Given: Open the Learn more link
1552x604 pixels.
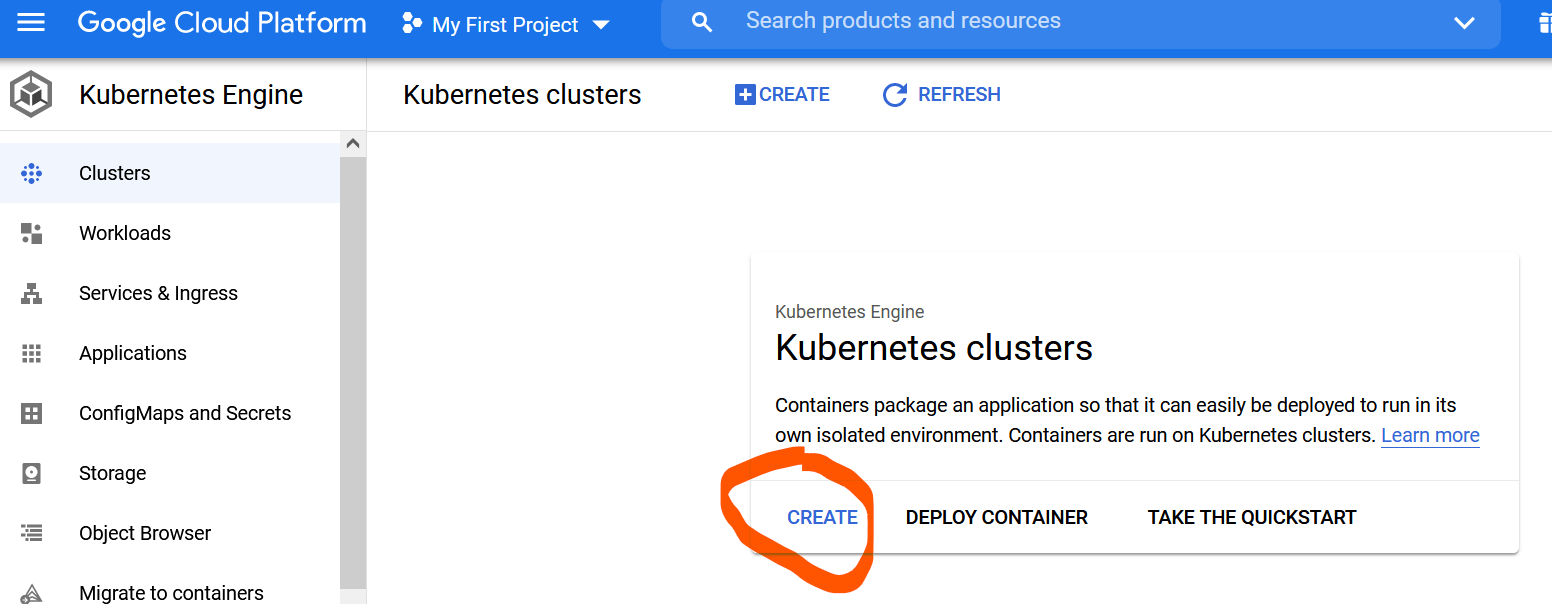Looking at the screenshot, I should tap(1430, 435).
